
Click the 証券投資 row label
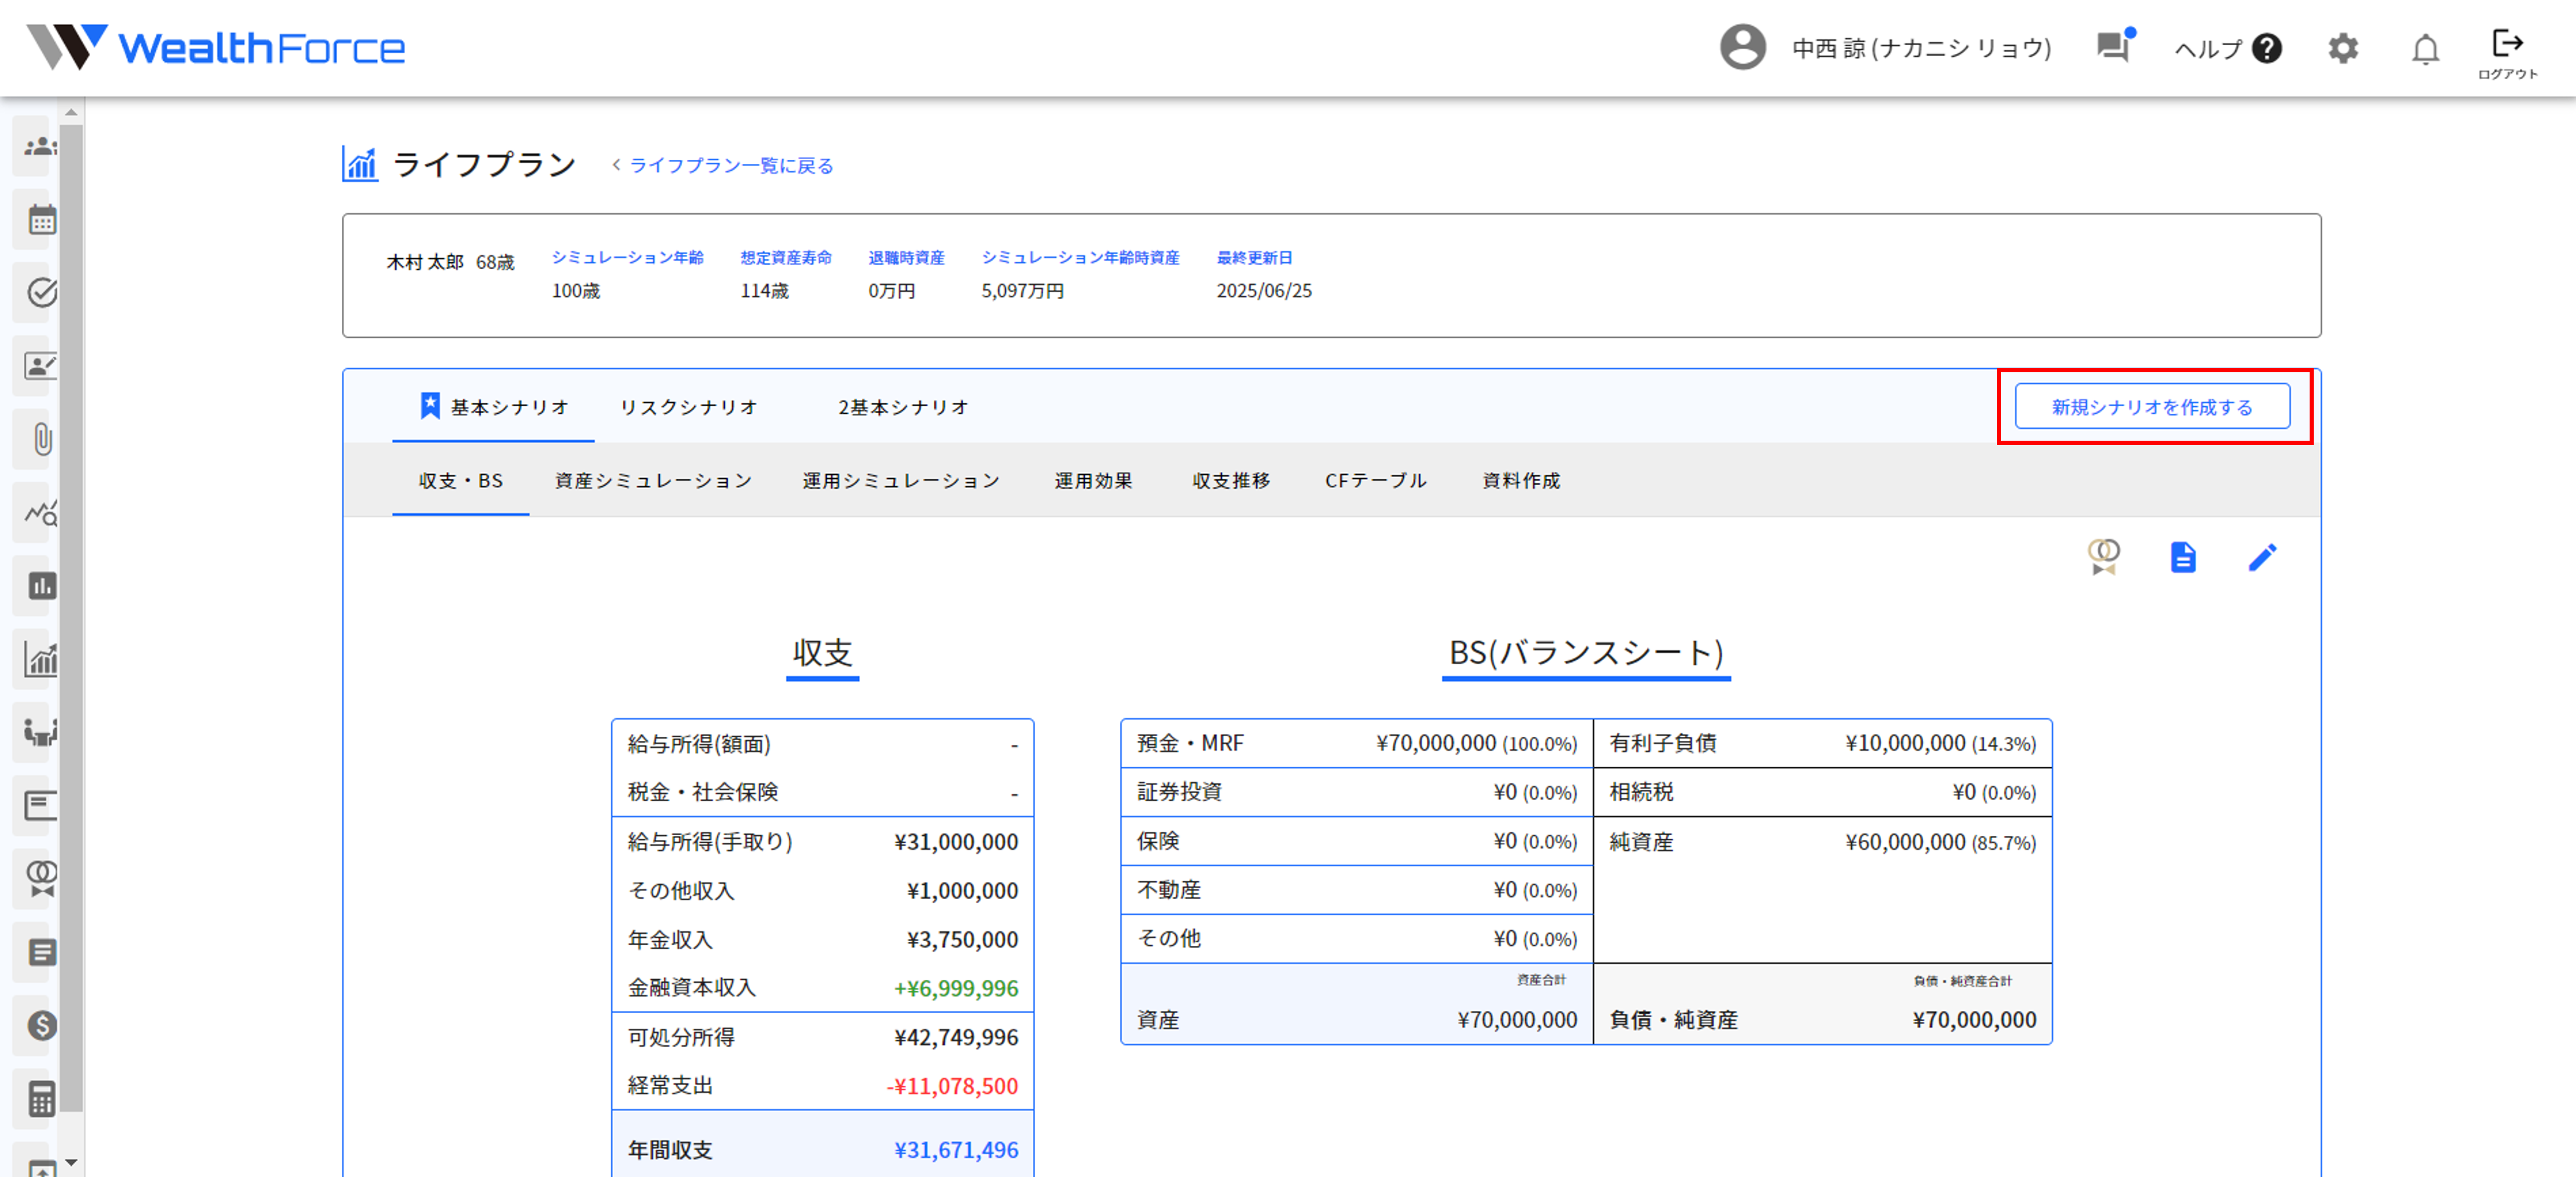[1179, 792]
